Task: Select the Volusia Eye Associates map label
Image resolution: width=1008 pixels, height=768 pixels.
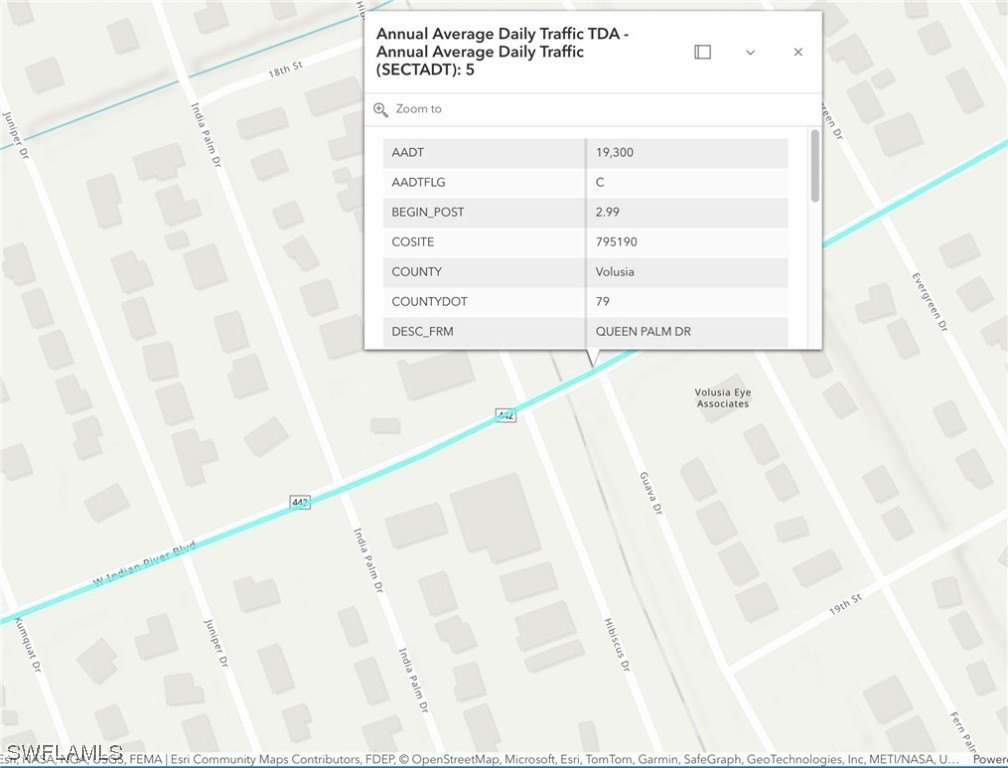Action: 722,398
